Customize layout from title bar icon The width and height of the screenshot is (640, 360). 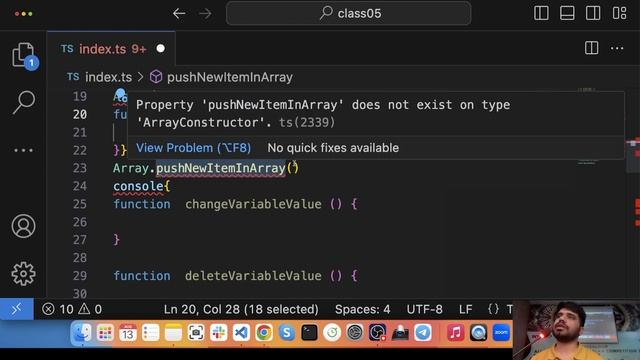[x=619, y=13]
